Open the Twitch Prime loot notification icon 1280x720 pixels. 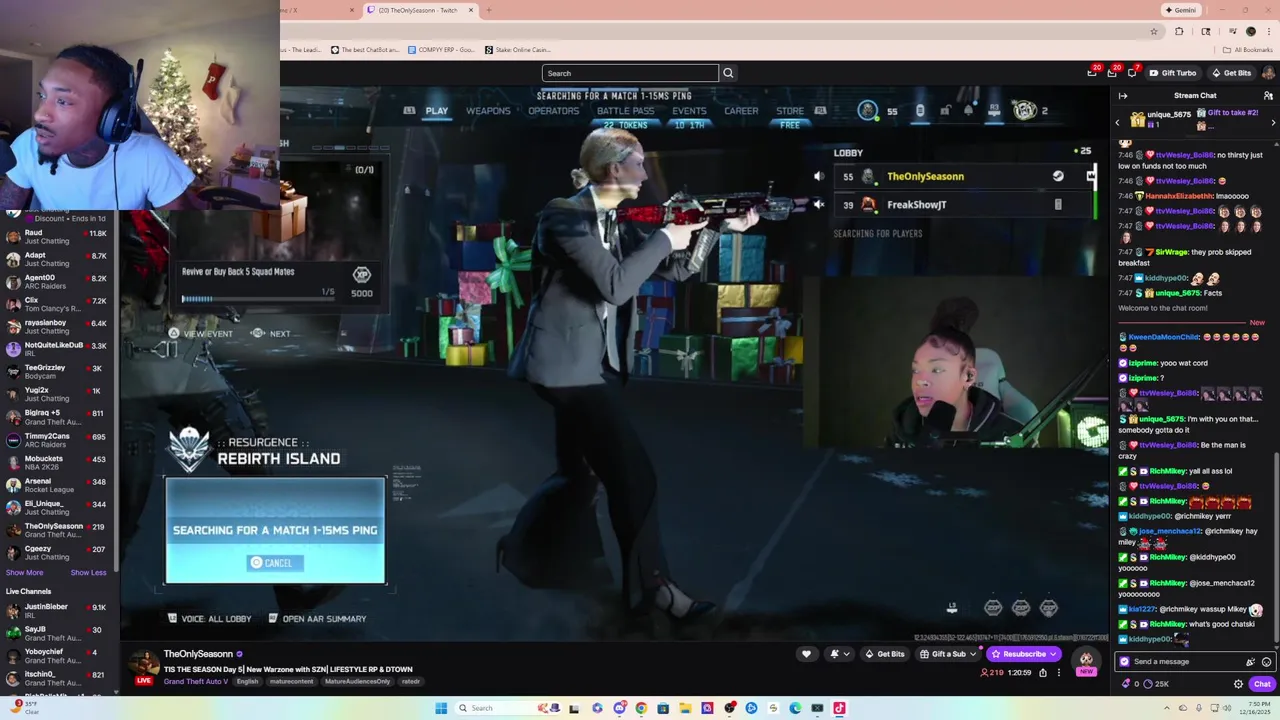pyautogui.click(x=1092, y=73)
